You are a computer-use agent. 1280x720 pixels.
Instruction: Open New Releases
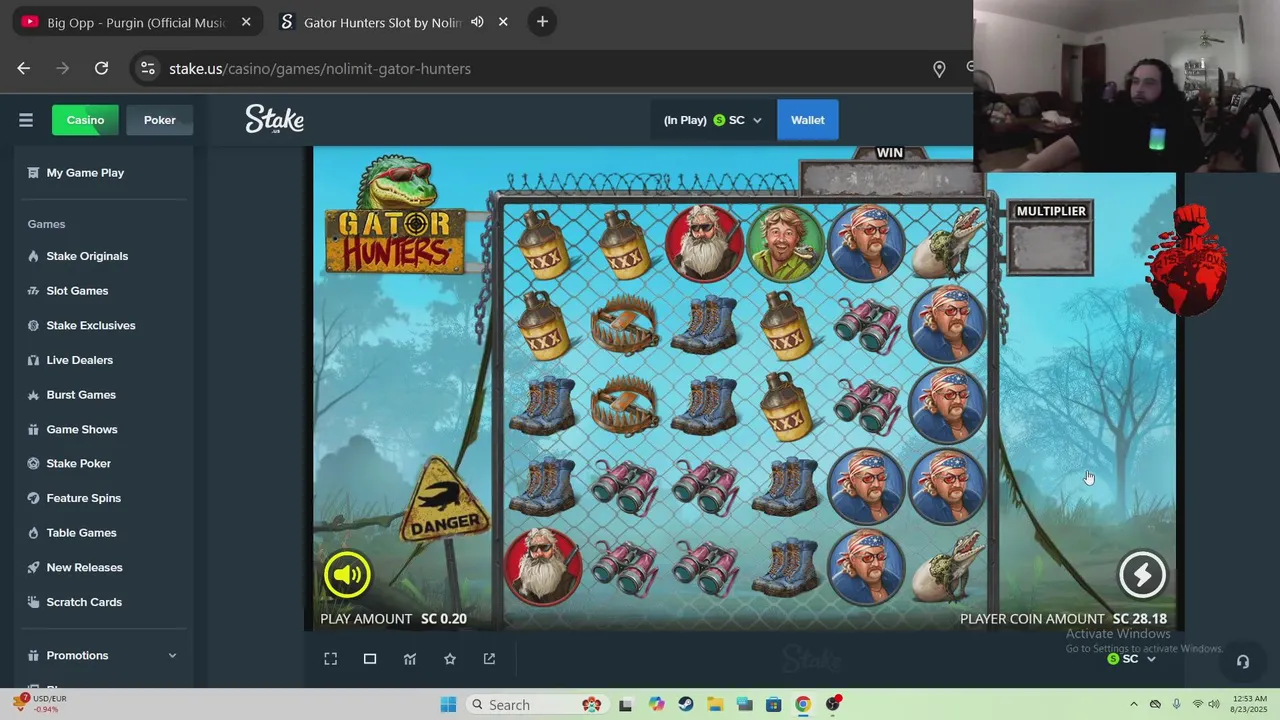[x=84, y=568]
